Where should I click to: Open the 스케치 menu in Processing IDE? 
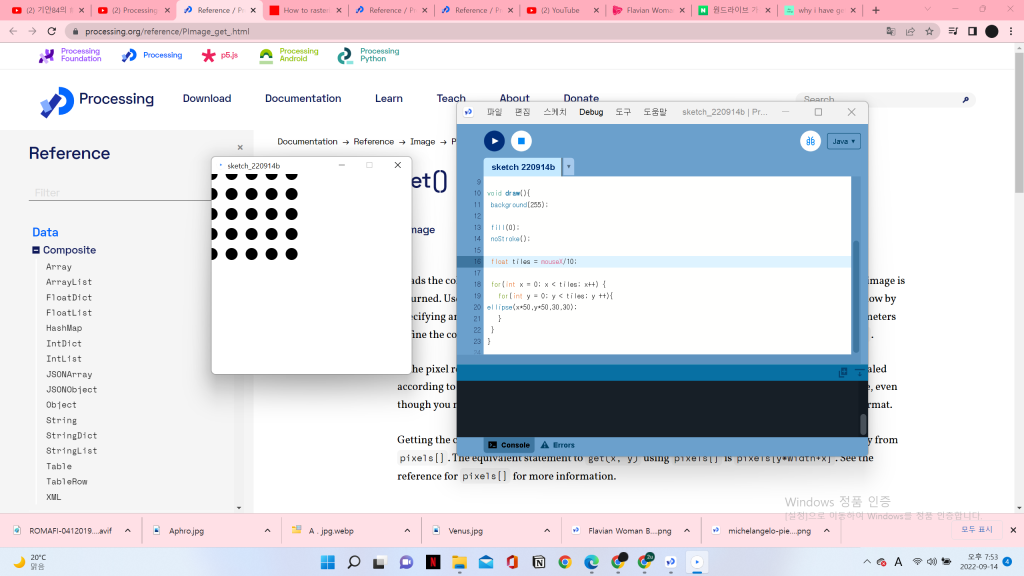pos(554,112)
